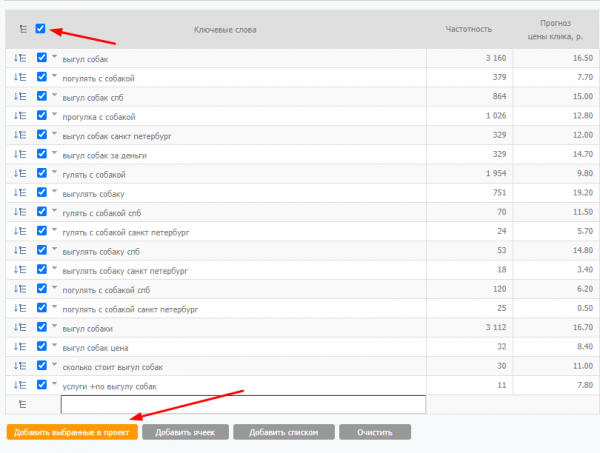Open dropdown arrow for 'выгуливать собаку'
The width and height of the screenshot is (600, 453).
click(54, 191)
